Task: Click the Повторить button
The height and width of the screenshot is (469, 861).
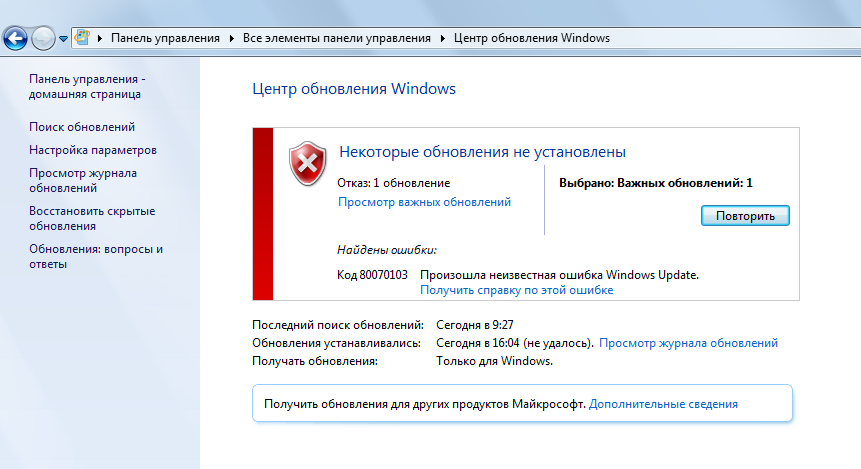Action: (745, 216)
